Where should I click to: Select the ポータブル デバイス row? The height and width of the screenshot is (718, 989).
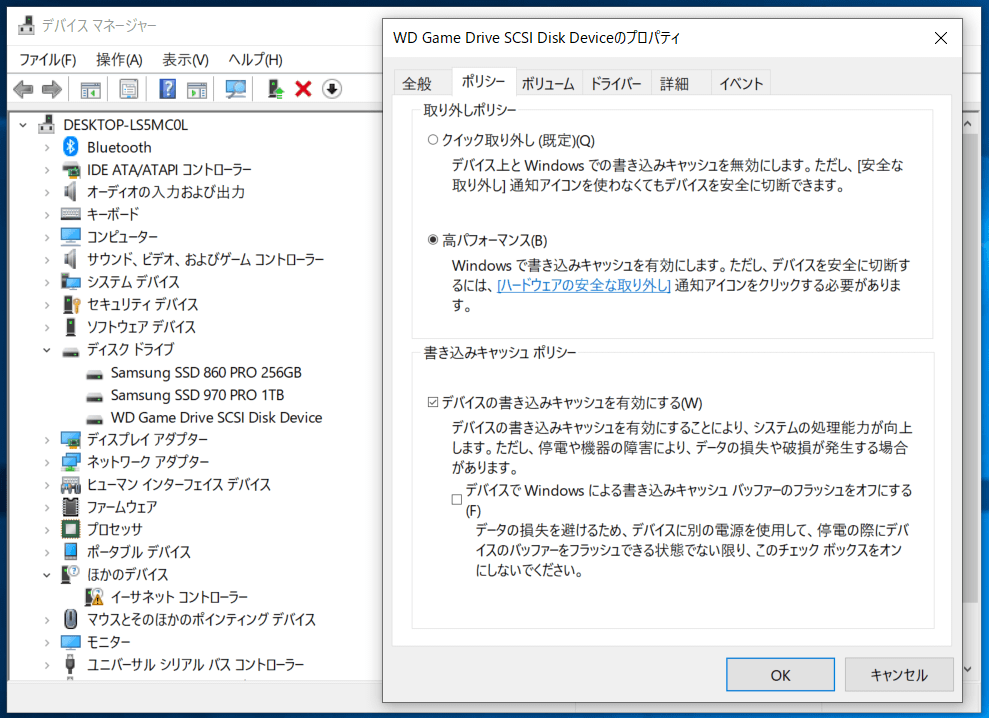tap(139, 552)
